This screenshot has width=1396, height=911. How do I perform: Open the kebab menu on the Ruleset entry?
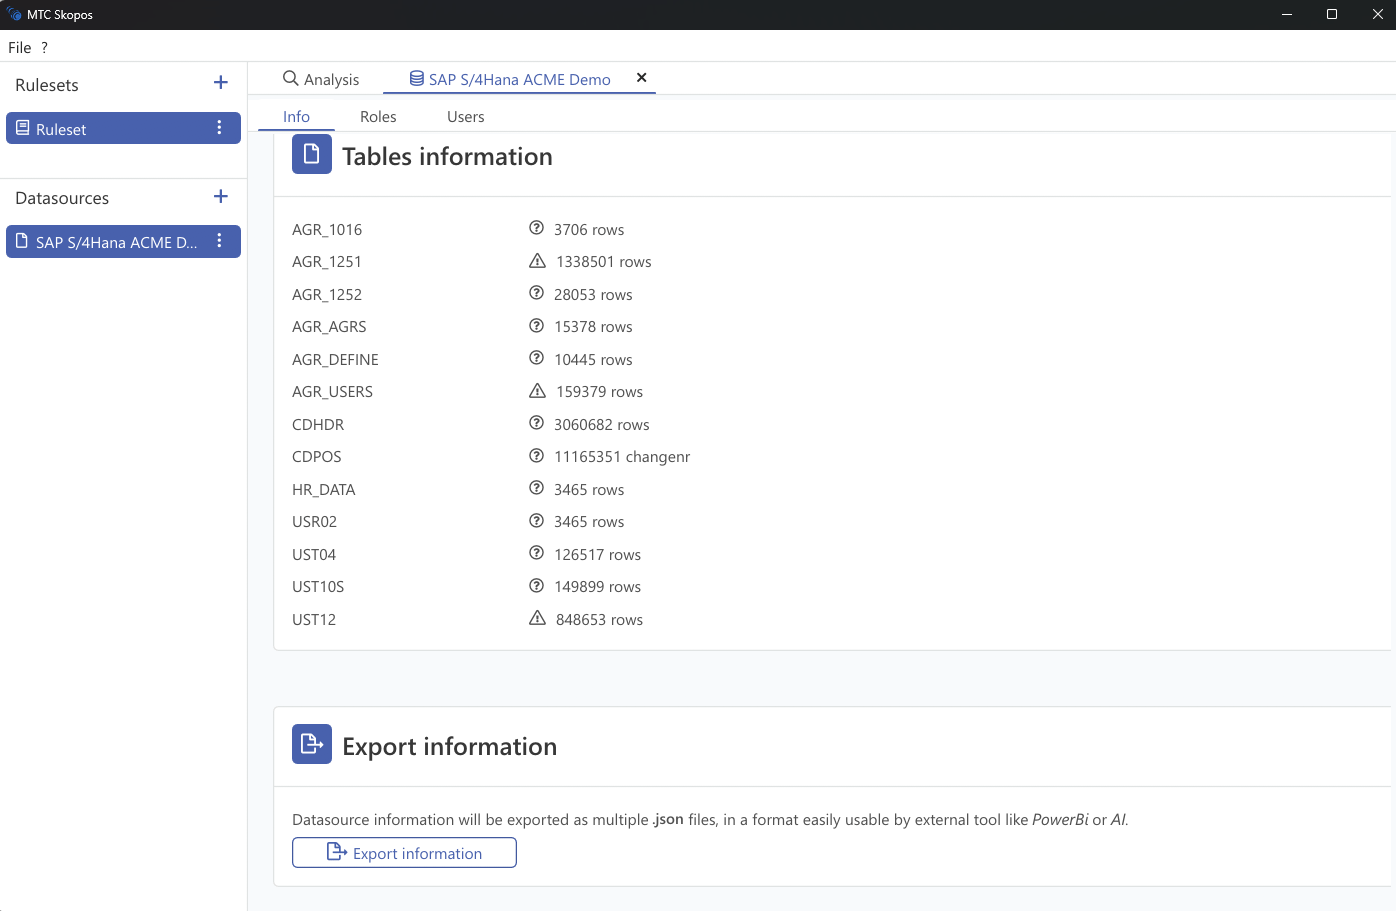(219, 128)
